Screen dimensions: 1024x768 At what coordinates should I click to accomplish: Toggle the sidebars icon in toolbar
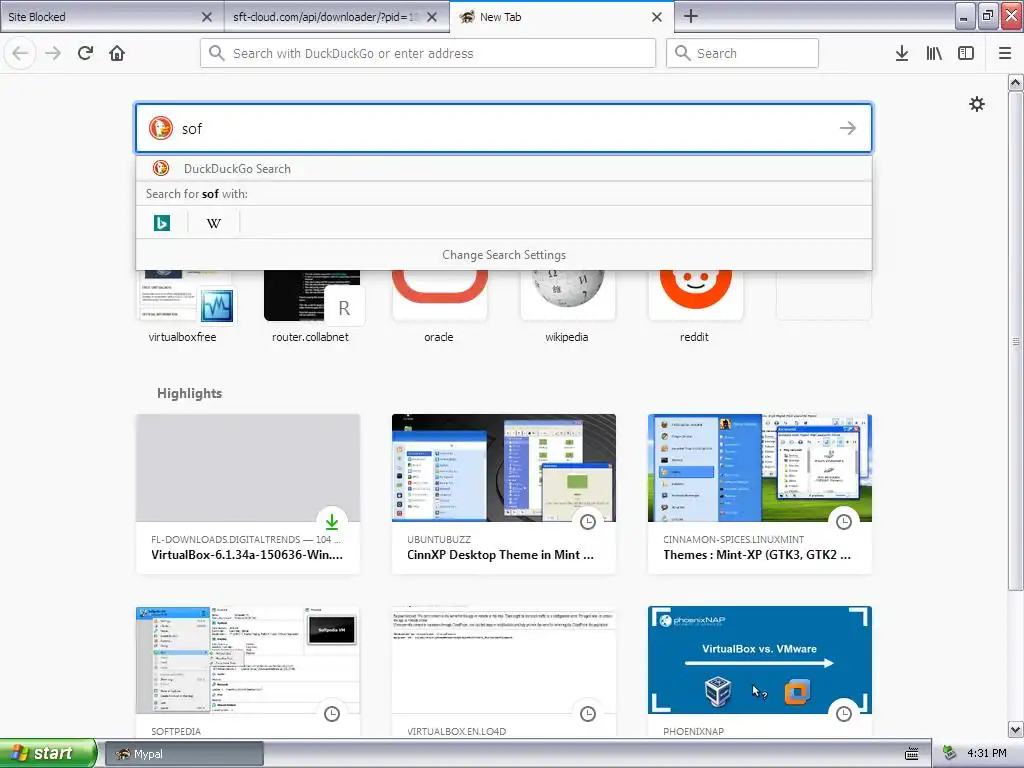coord(966,53)
